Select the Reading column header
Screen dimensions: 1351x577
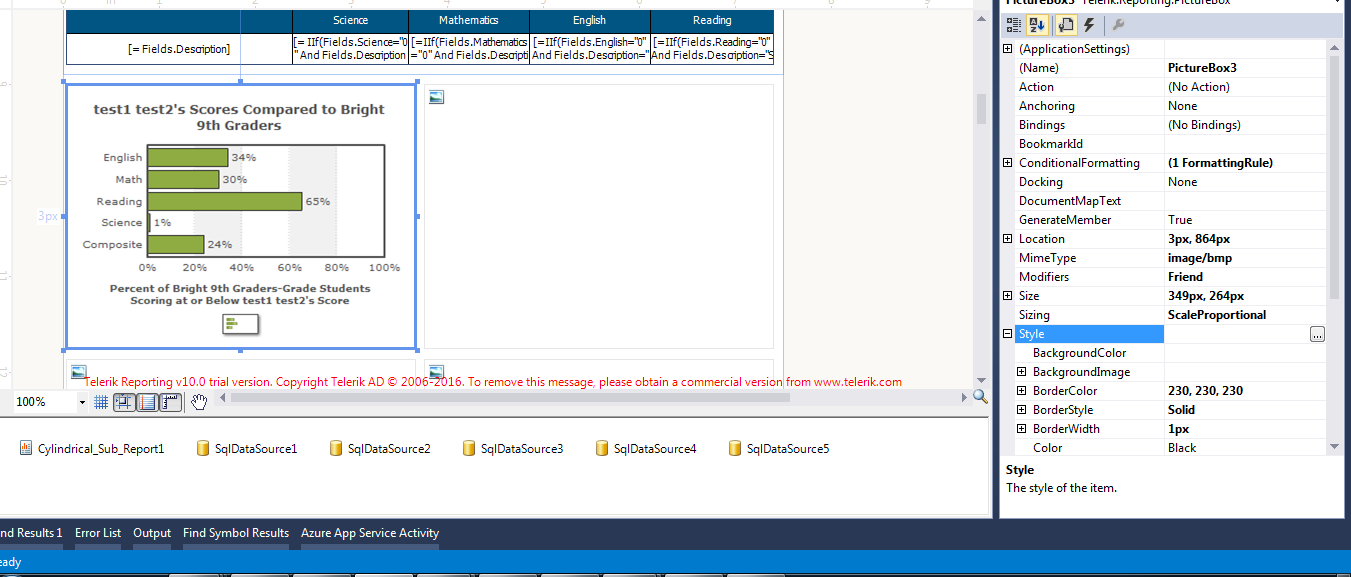(712, 20)
